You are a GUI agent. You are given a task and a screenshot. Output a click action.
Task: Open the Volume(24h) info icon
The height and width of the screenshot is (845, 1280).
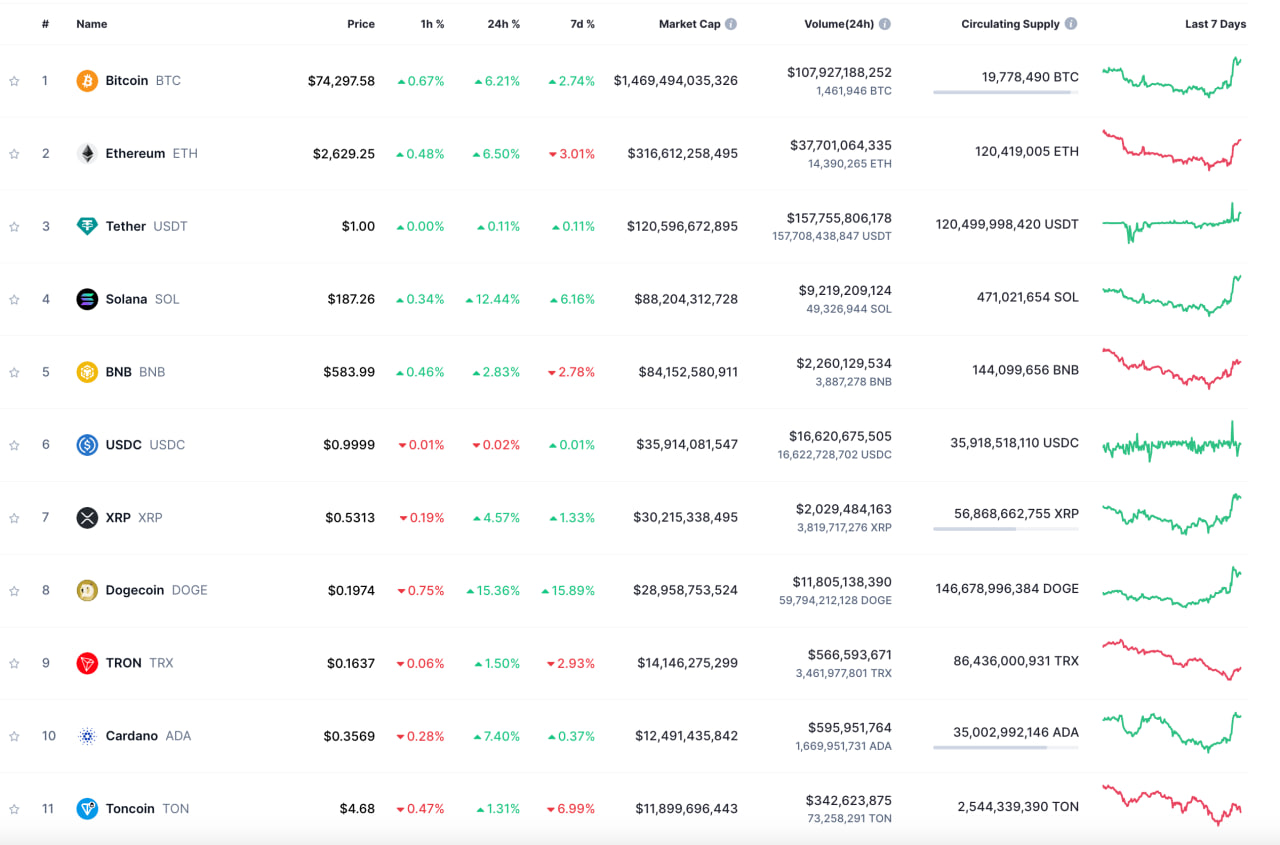click(885, 24)
